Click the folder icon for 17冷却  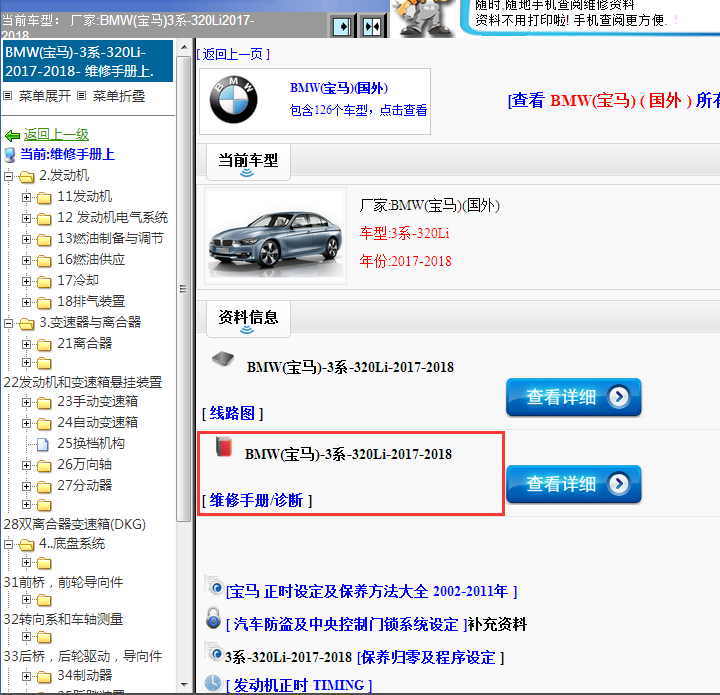pyautogui.click(x=44, y=281)
